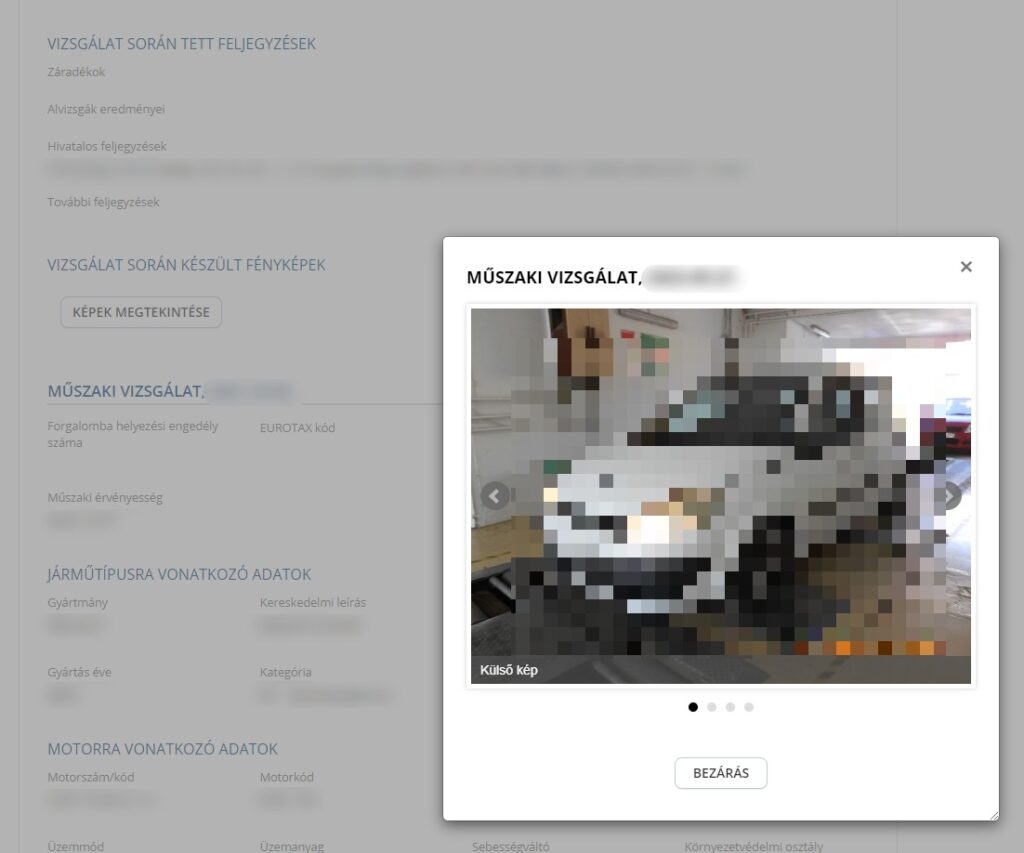Click the Forgalomba helyezési engedély száma label

[133, 434]
